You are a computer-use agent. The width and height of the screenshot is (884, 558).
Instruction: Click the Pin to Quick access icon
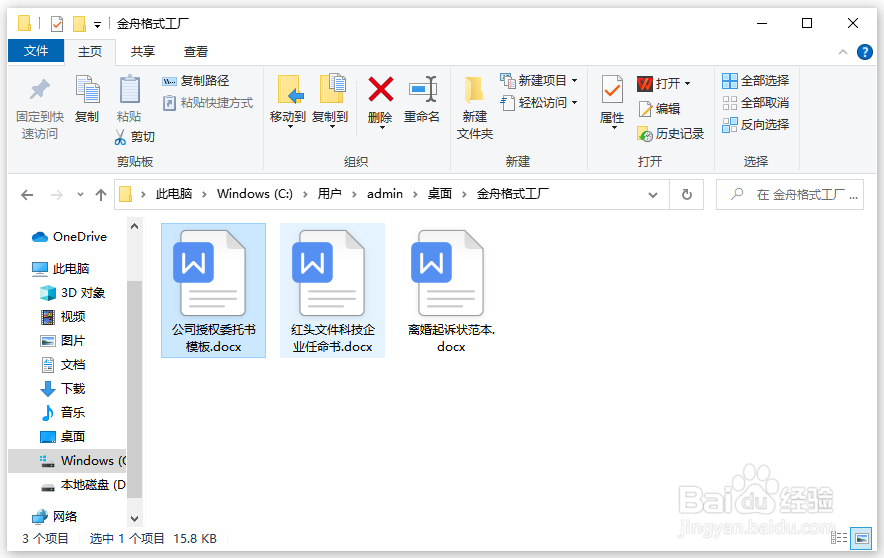click(x=39, y=90)
